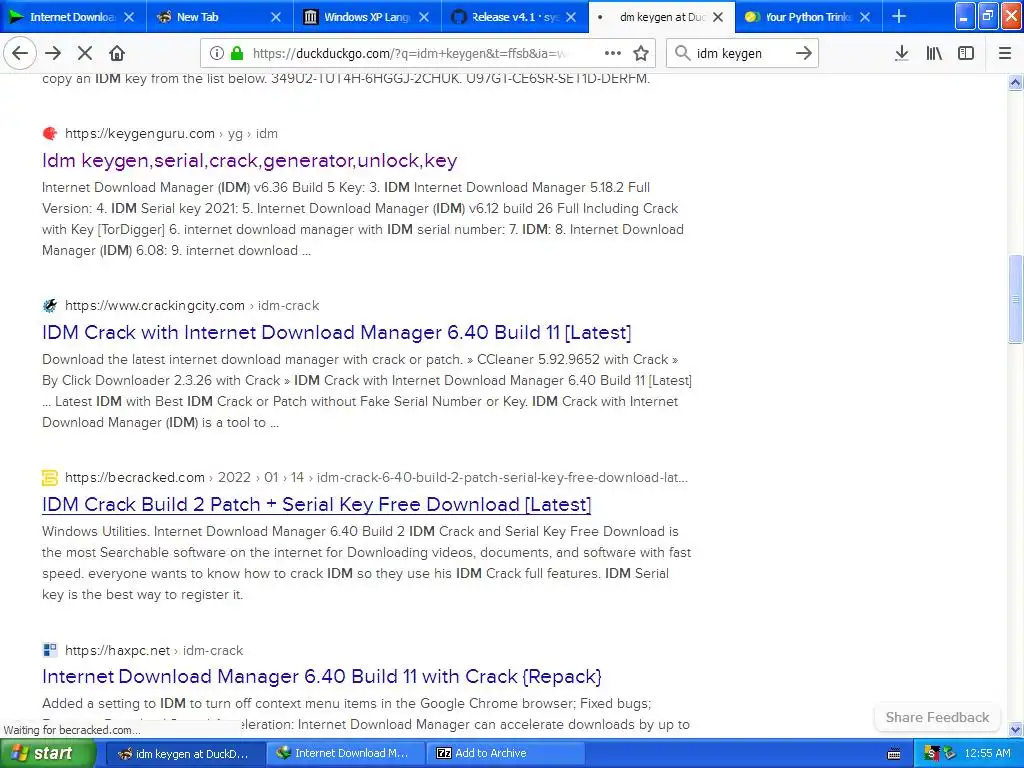The width and height of the screenshot is (1024, 768).
Task: Click the vertical scrollbar thumb
Action: pos(1015,299)
